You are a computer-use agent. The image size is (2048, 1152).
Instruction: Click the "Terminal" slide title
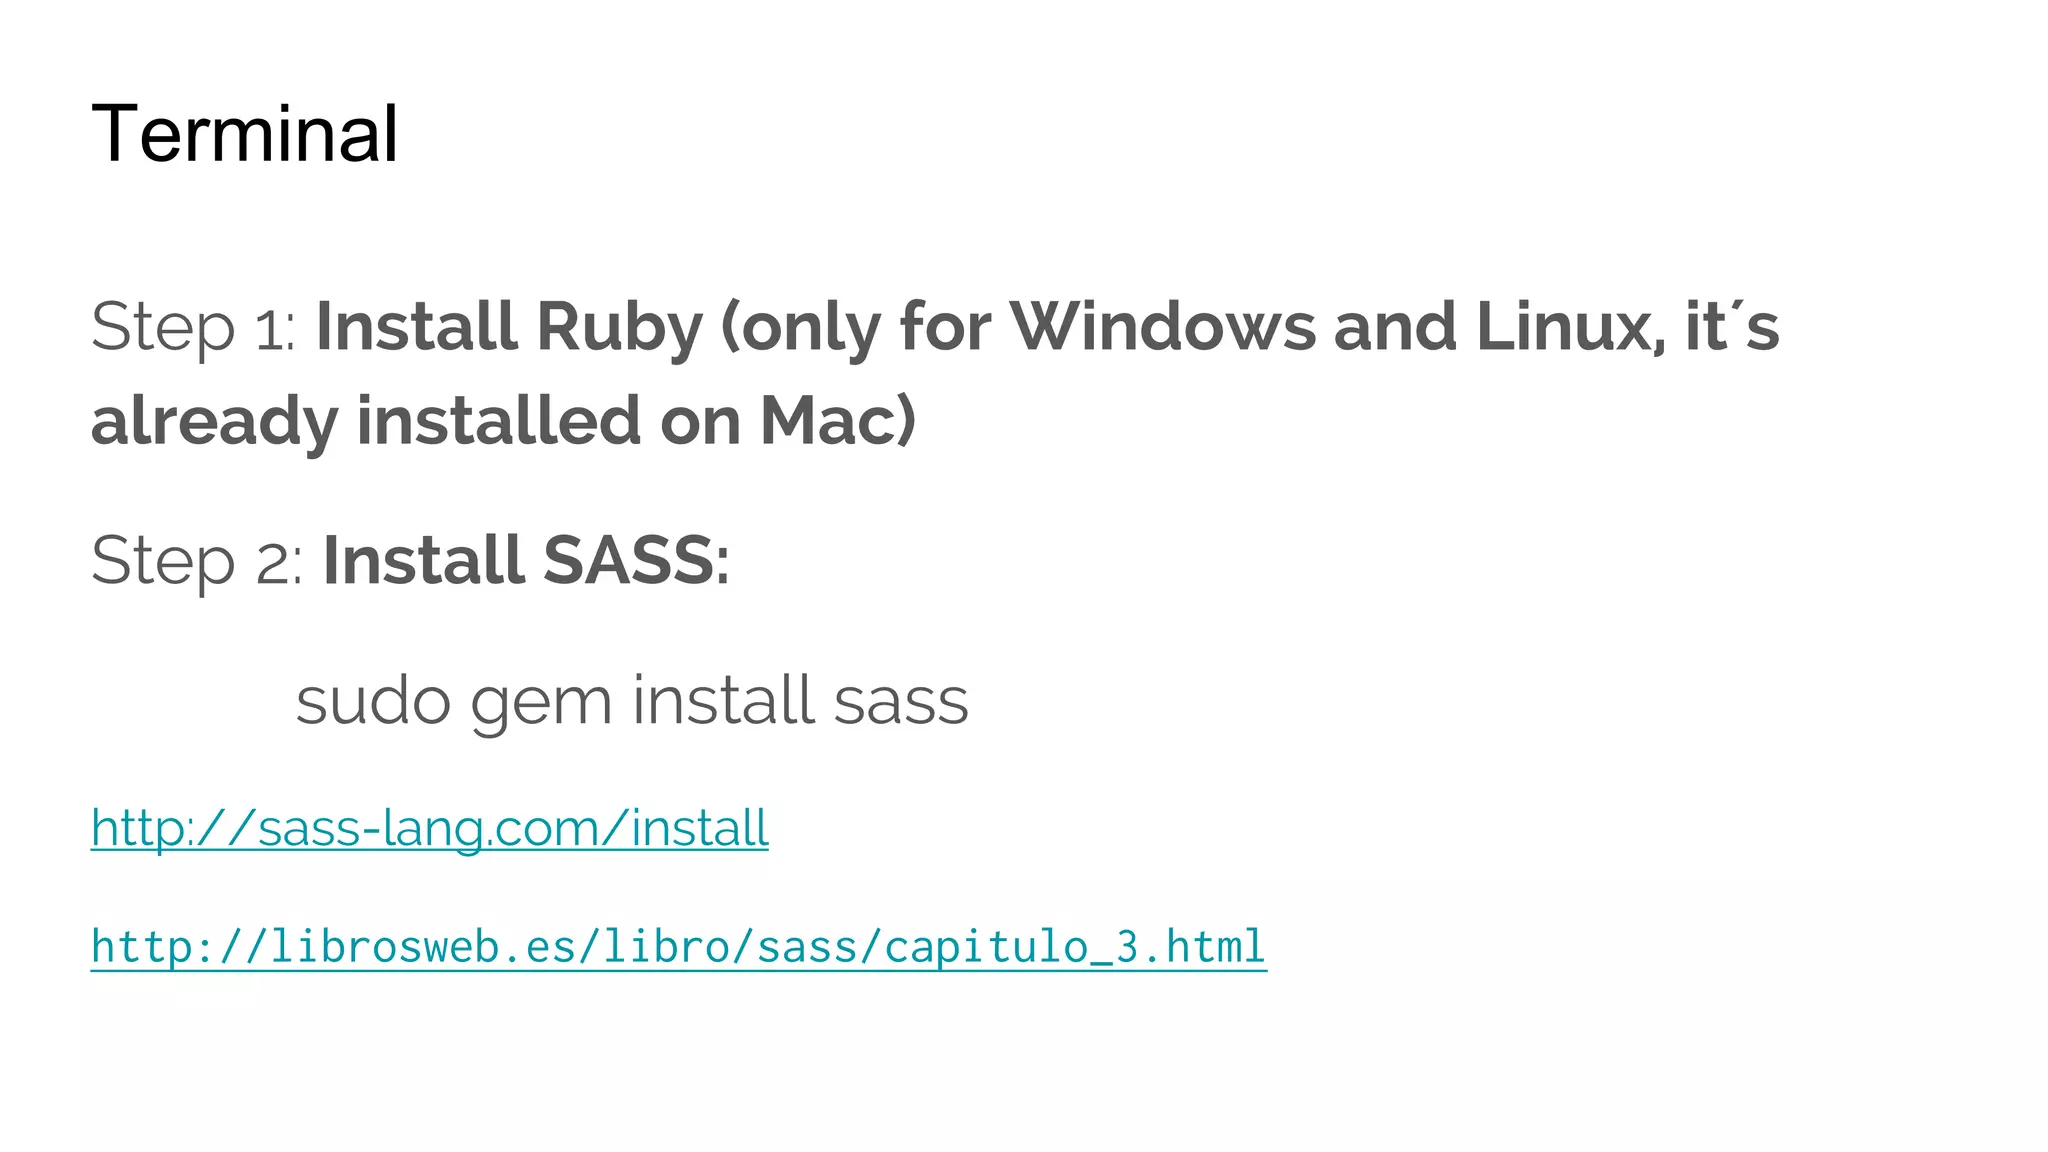[245, 134]
